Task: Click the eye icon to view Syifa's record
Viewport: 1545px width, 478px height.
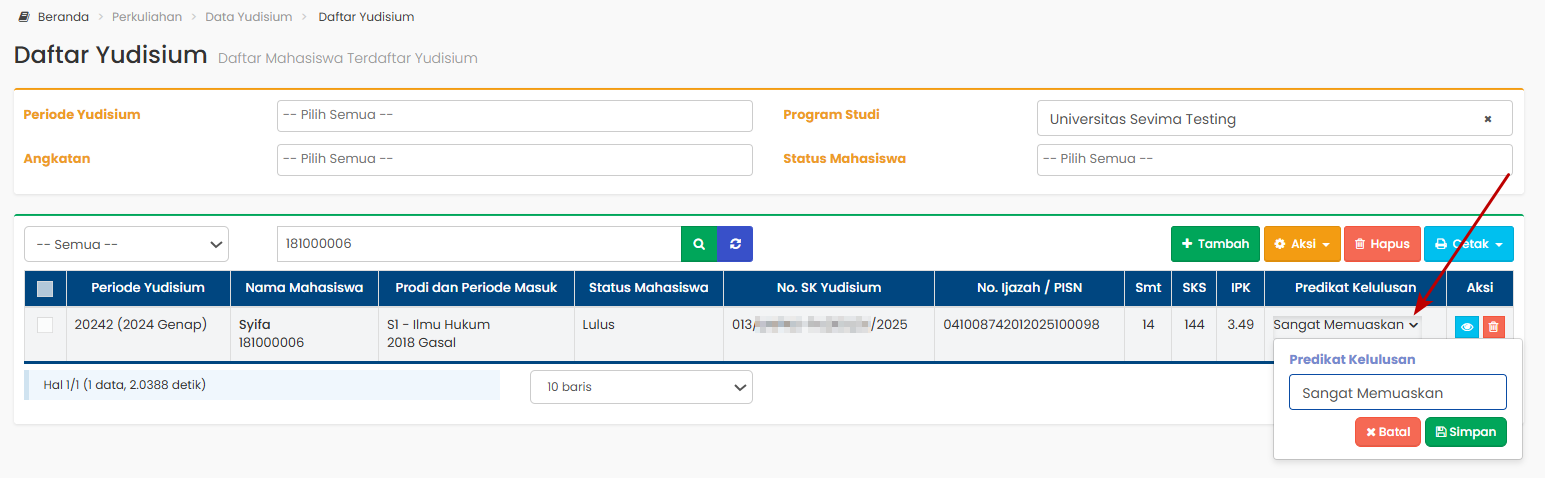Action: click(x=1467, y=326)
